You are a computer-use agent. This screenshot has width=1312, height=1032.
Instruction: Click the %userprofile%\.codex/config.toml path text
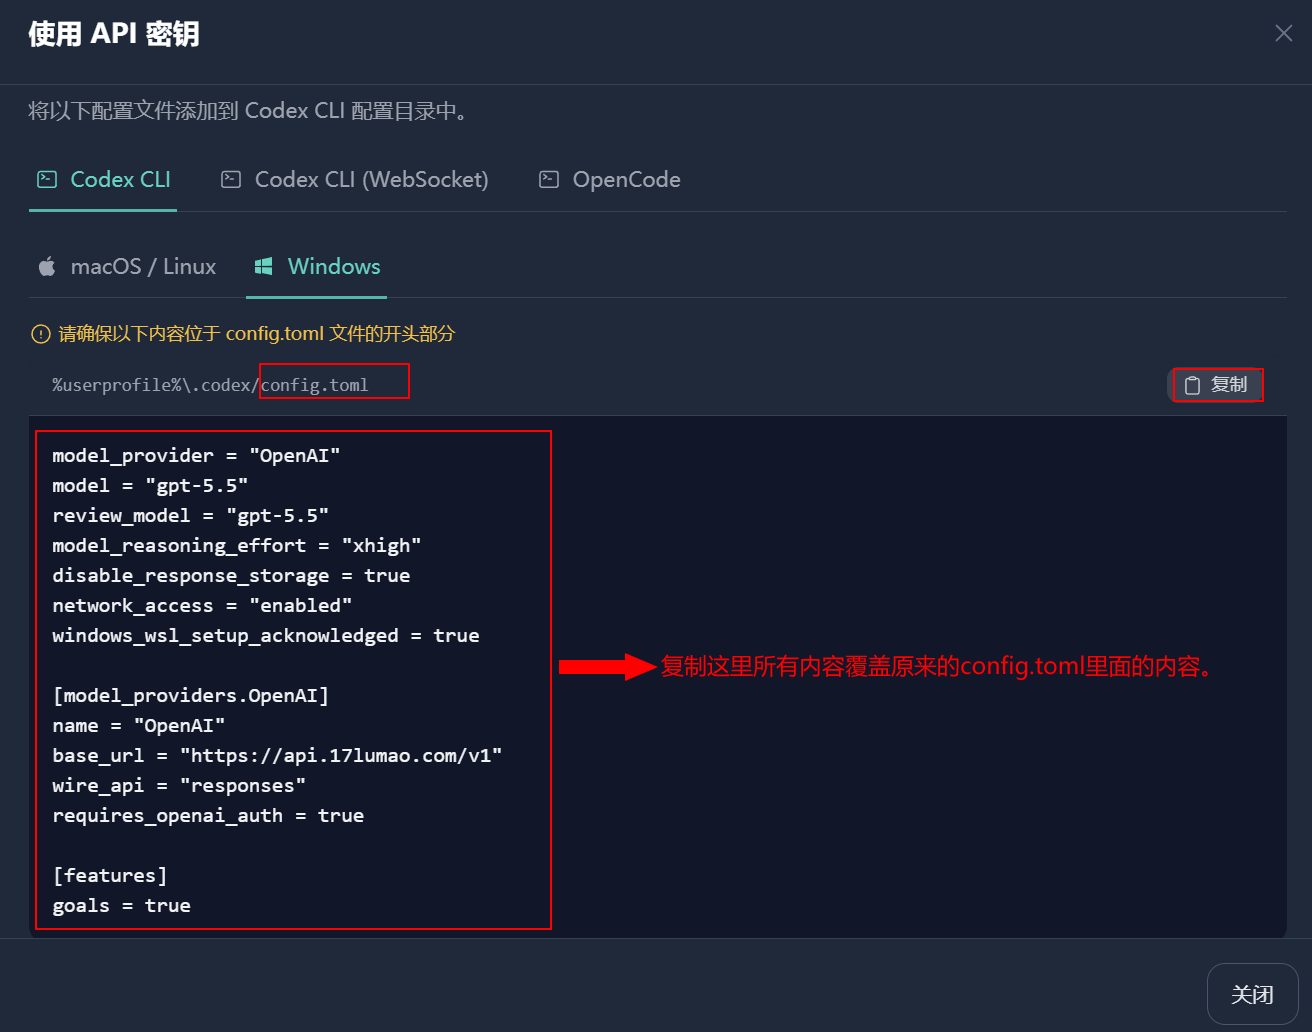(210, 385)
